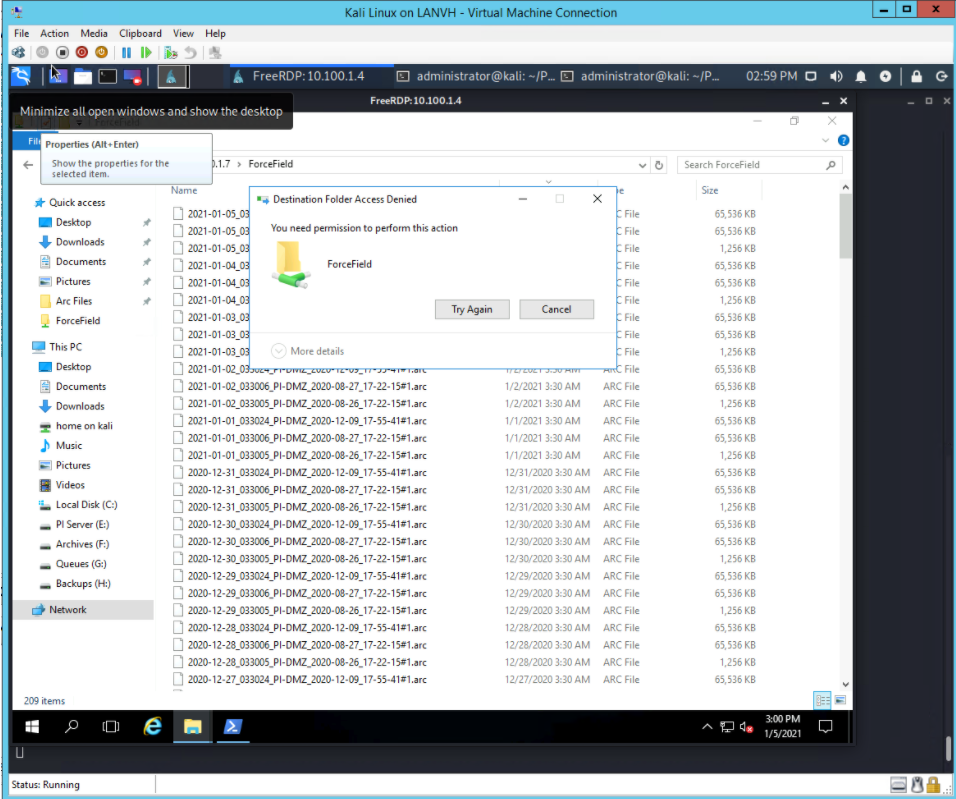Click the green Reset/Start VM icon
This screenshot has width=956, height=799.
[146, 52]
